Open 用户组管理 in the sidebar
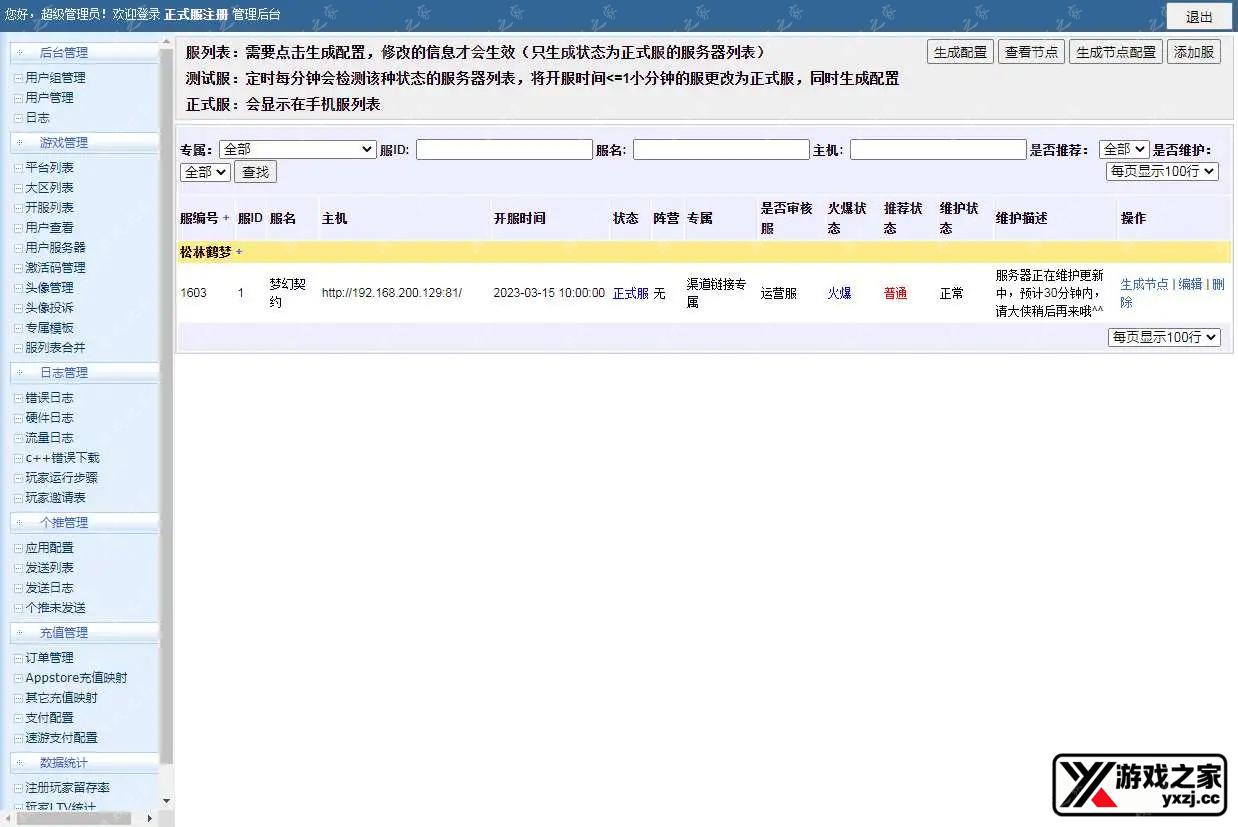 pyautogui.click(x=54, y=77)
